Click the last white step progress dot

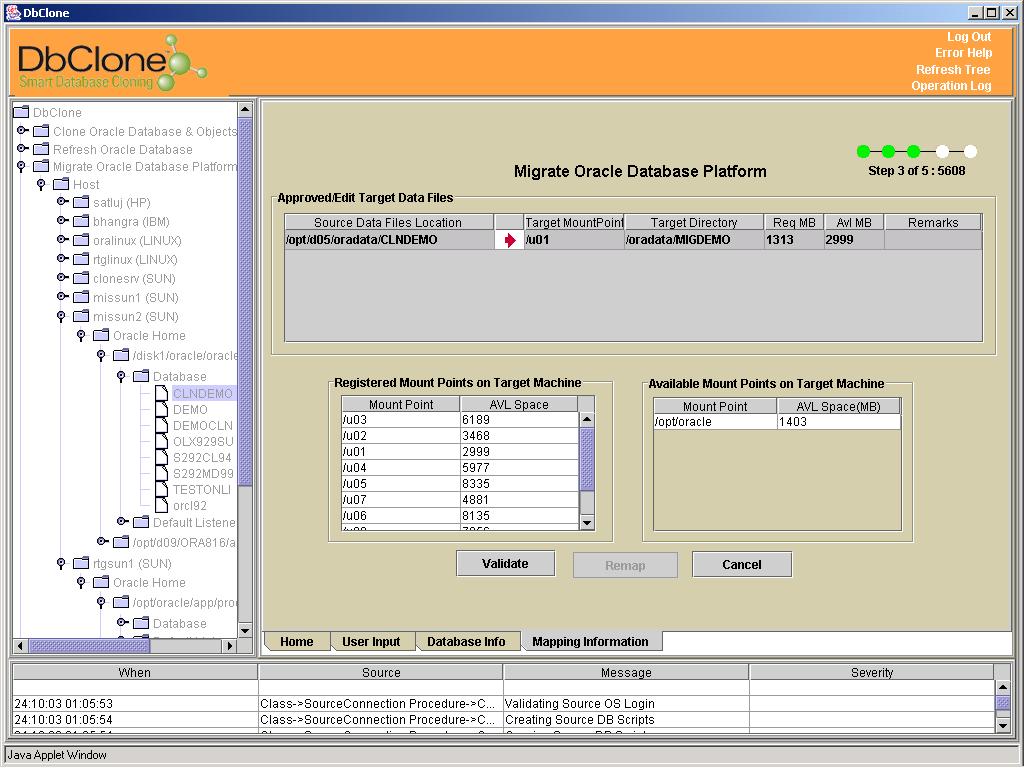pyautogui.click(x=970, y=152)
